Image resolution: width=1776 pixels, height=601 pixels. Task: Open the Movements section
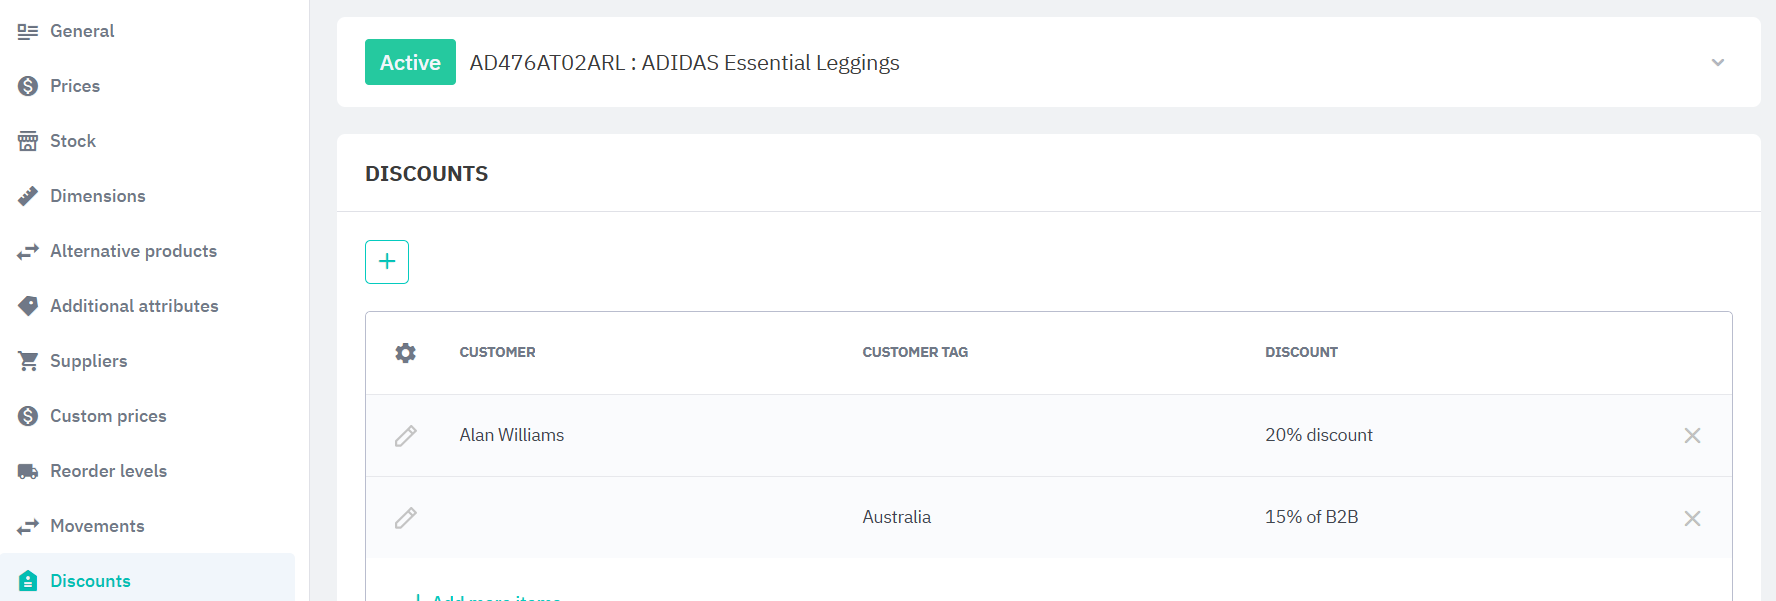pos(97,526)
